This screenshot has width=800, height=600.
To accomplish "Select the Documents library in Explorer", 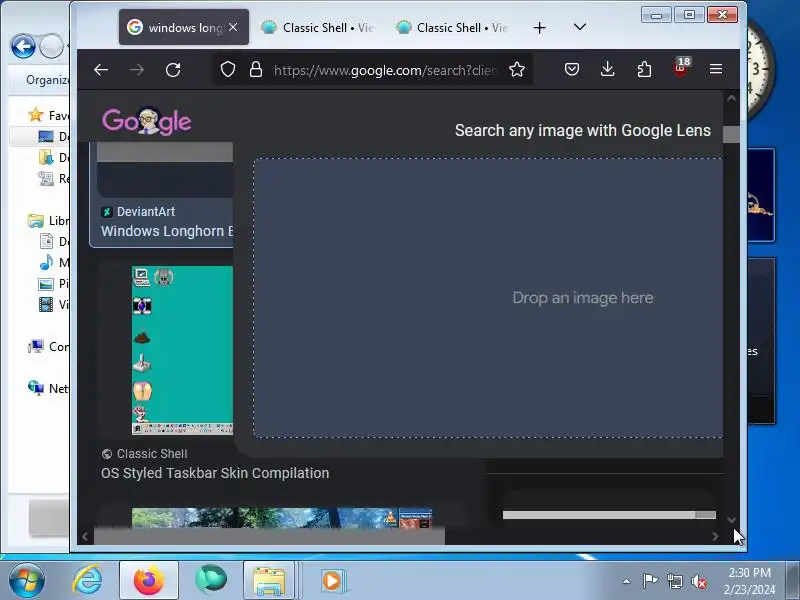I will tap(54, 241).
